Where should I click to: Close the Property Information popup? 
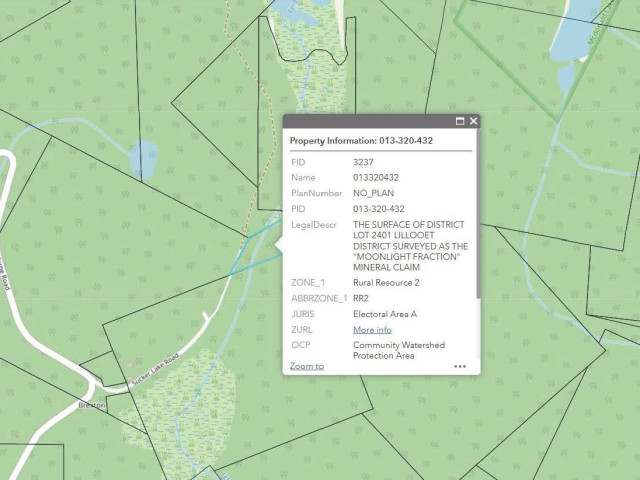(x=474, y=121)
